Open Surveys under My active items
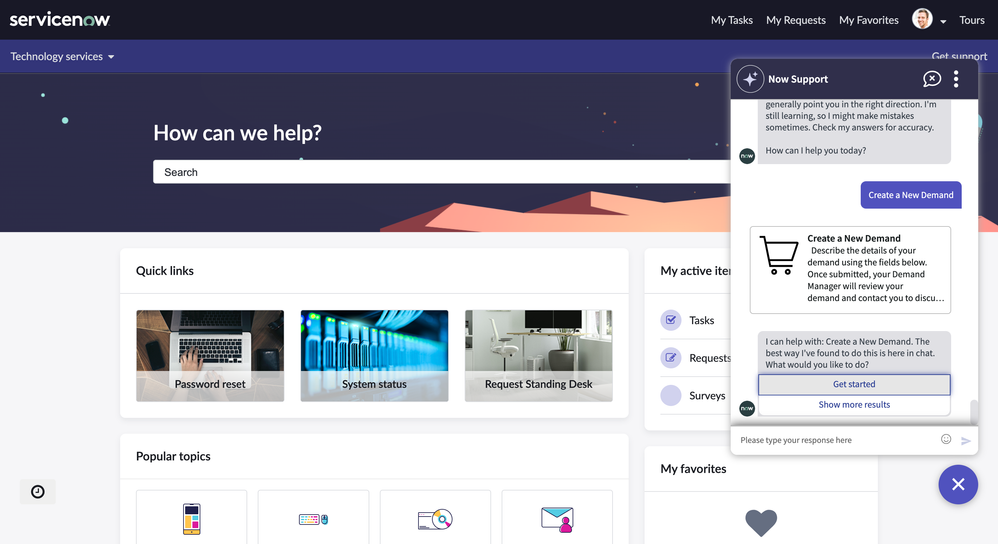The image size is (998, 544). point(707,396)
